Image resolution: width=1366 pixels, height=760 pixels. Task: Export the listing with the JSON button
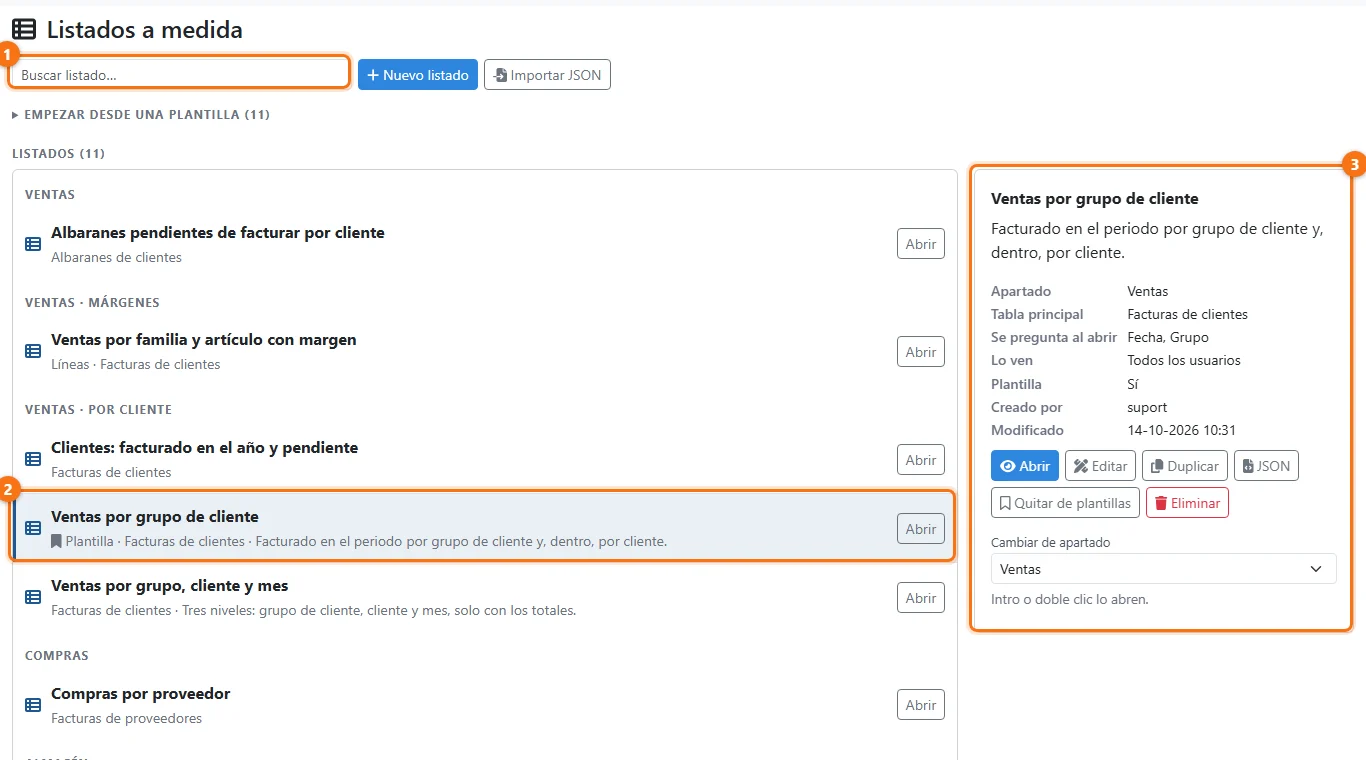[x=1266, y=466]
